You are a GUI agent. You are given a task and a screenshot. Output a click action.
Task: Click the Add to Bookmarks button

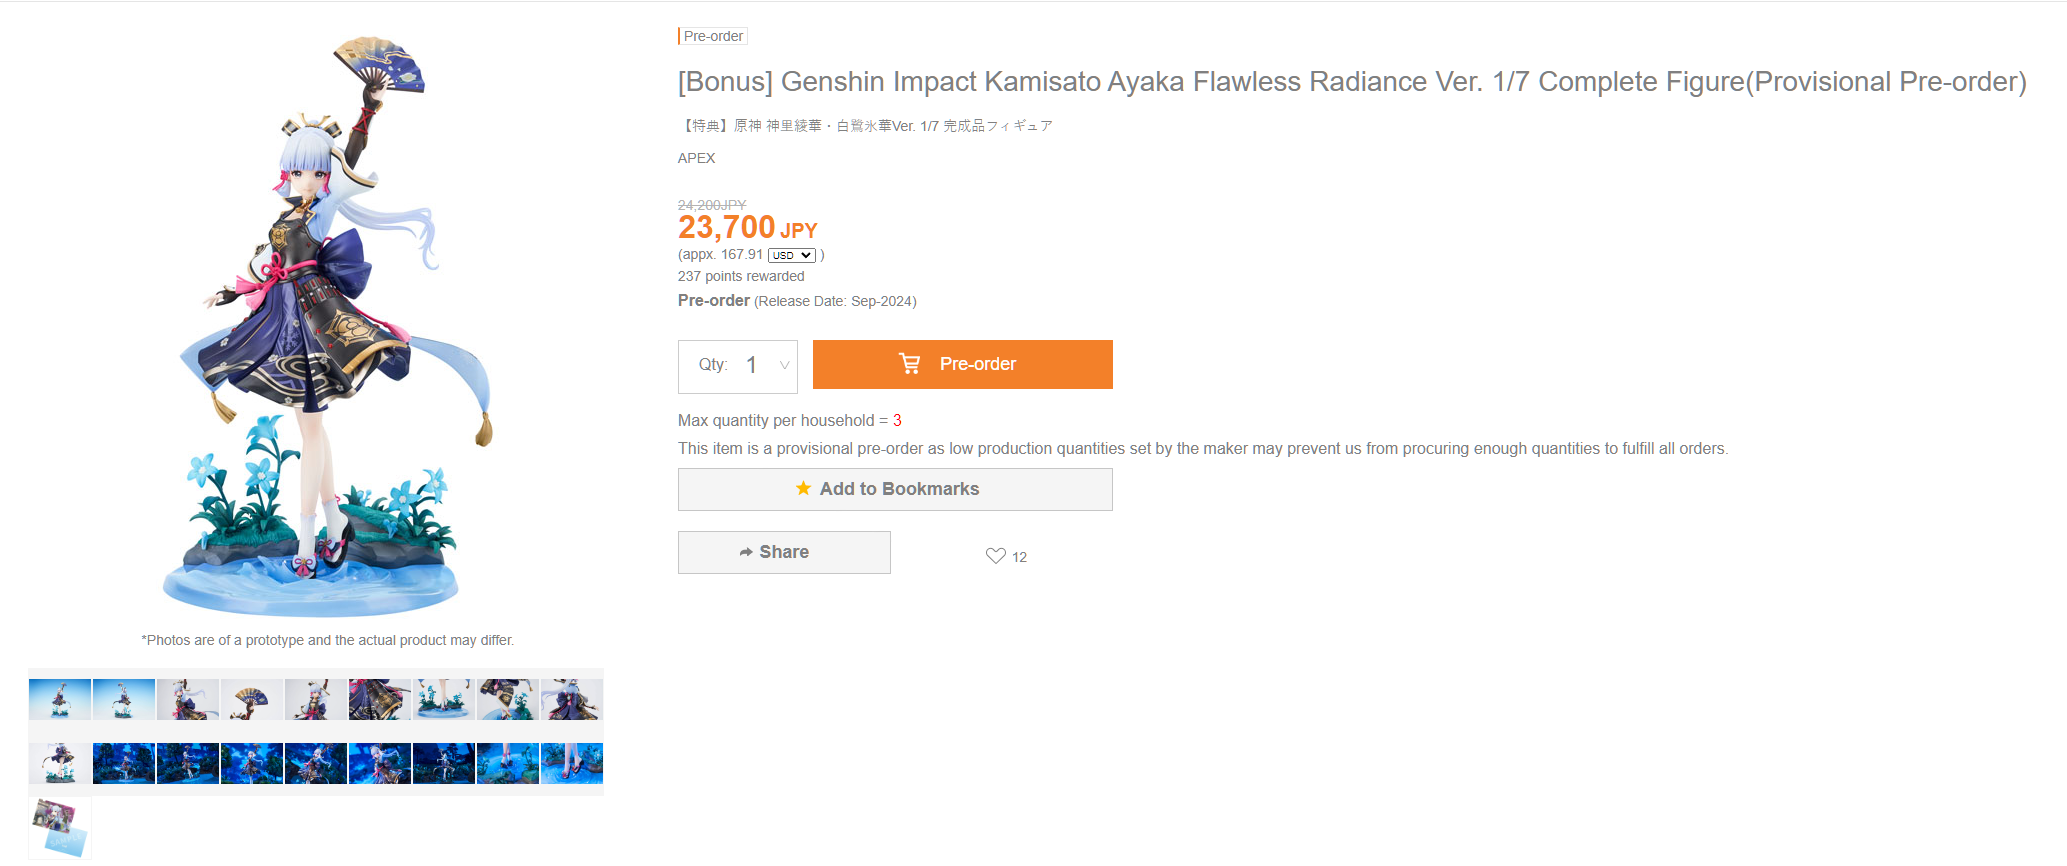[895, 489]
